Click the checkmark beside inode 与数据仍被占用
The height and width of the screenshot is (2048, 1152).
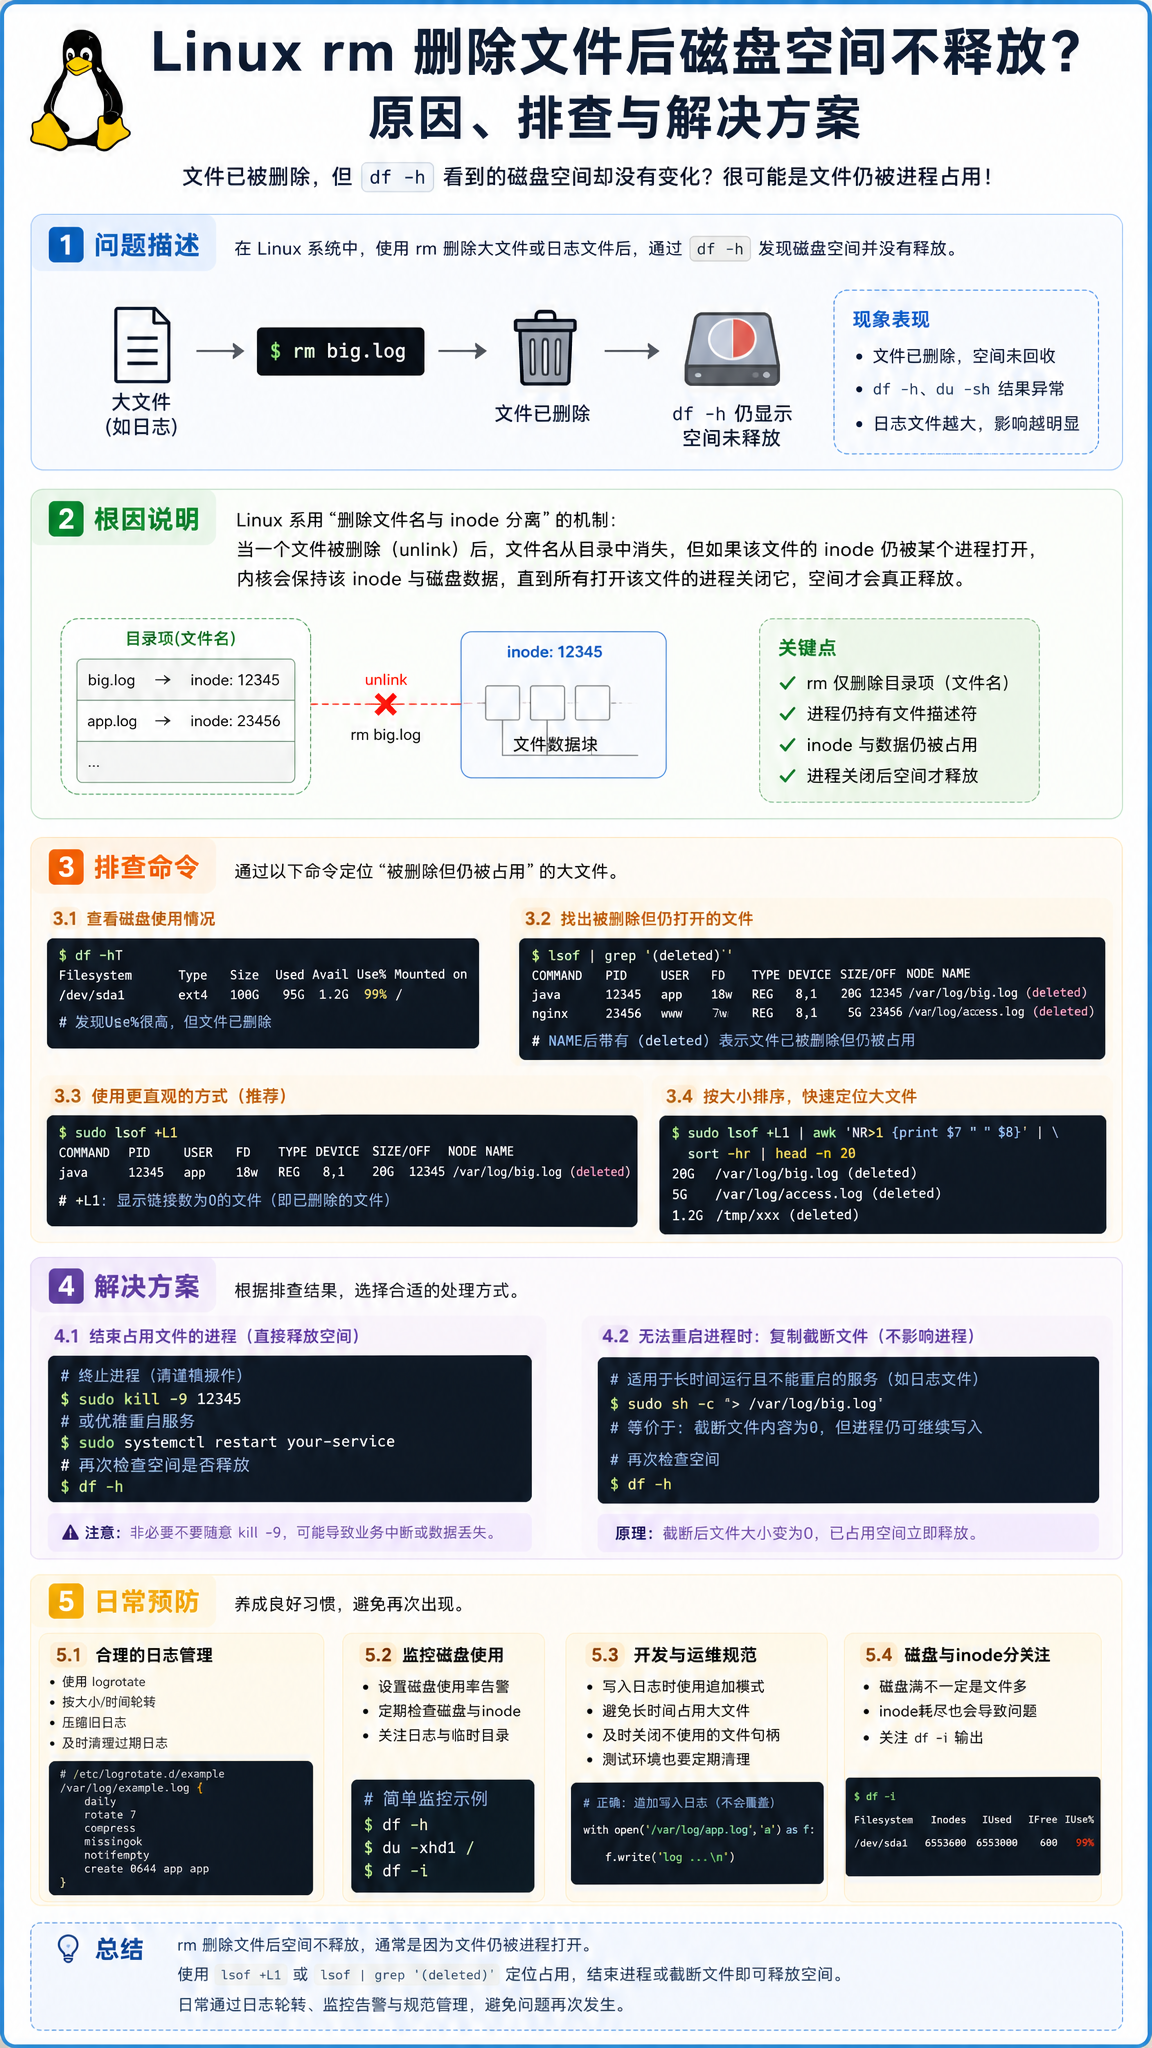pos(787,745)
